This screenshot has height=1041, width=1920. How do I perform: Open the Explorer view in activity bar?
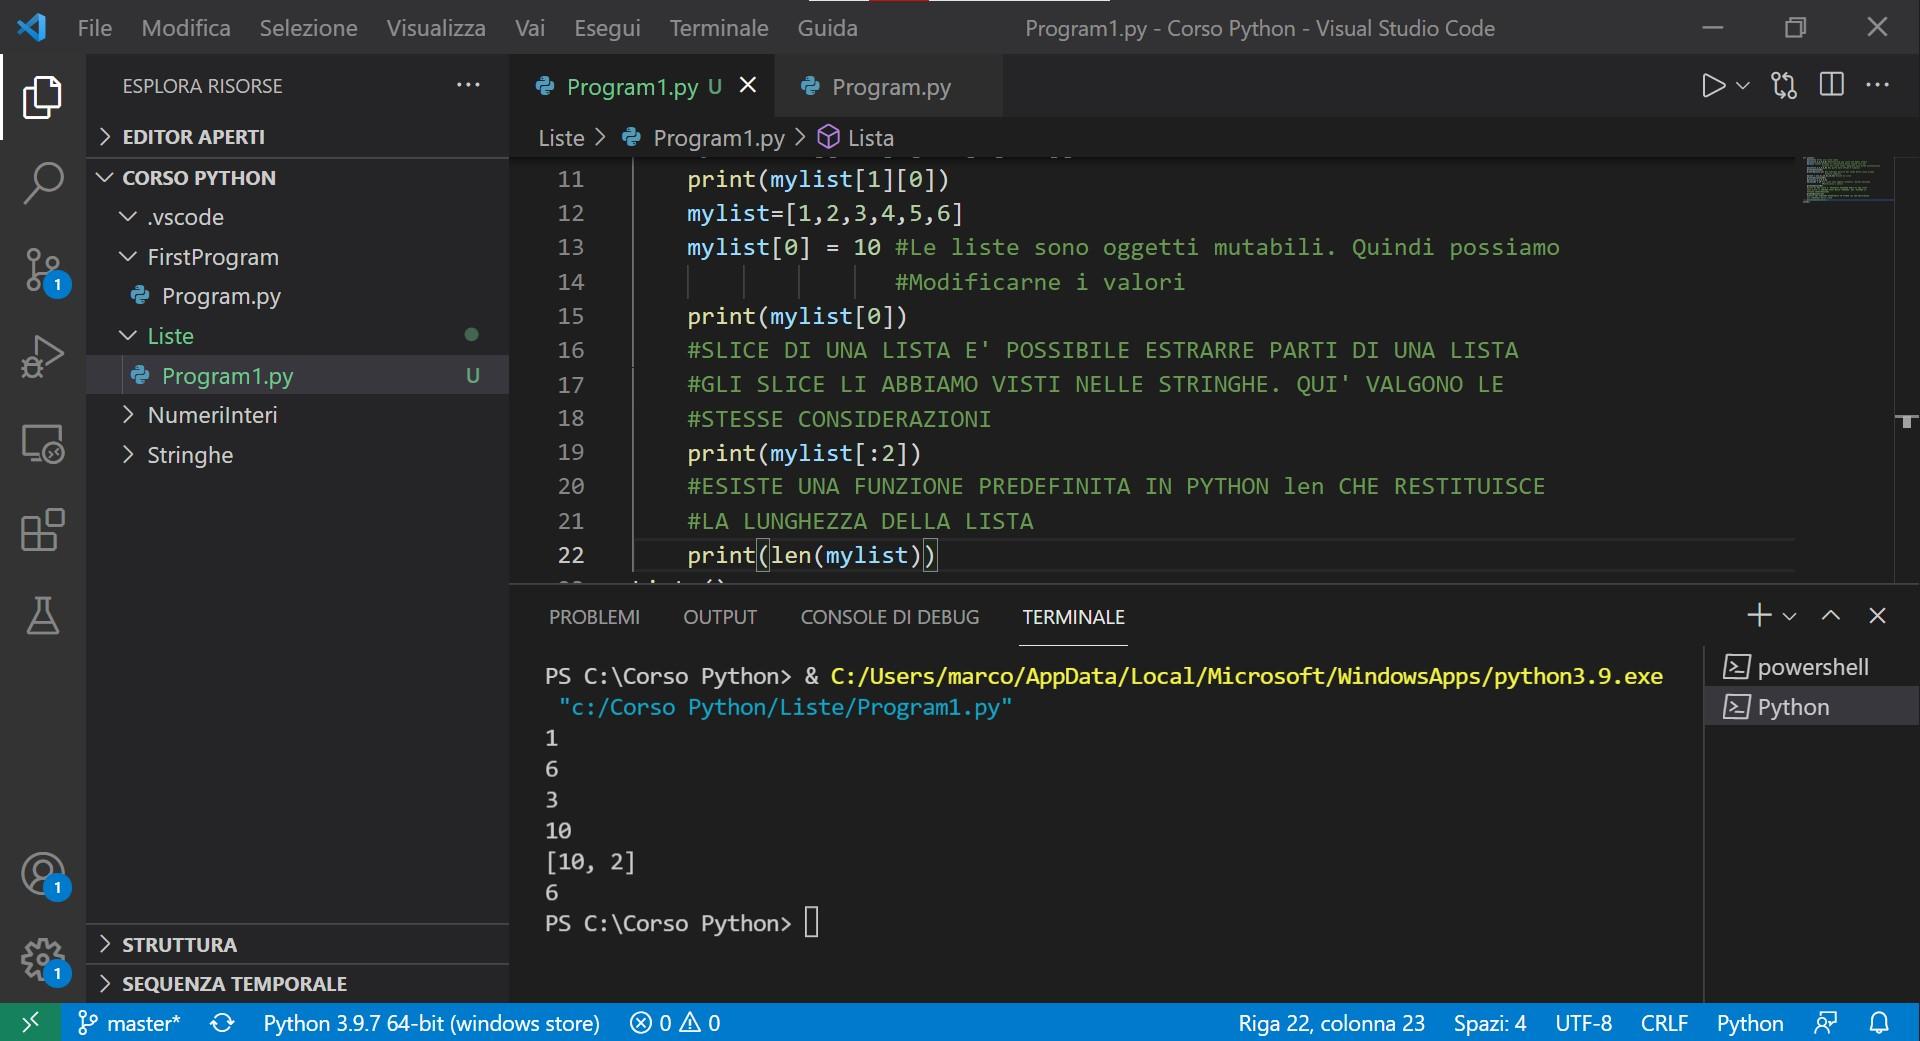click(x=42, y=97)
